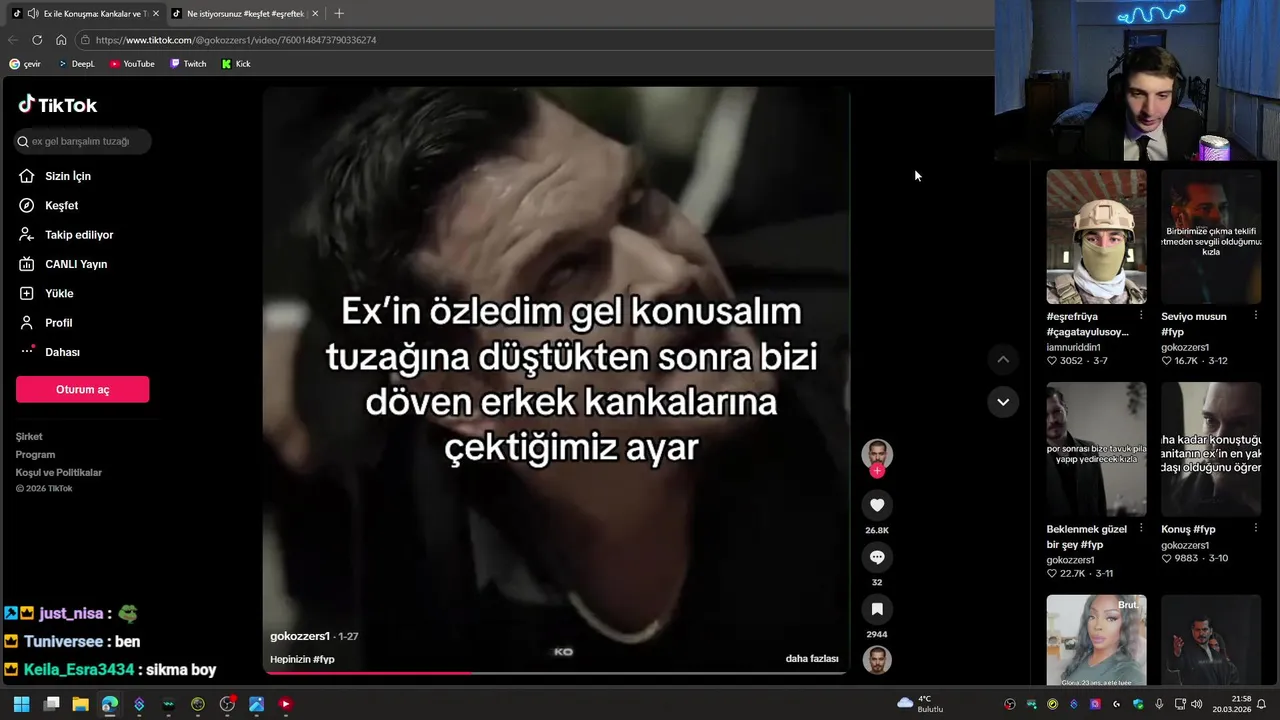The image size is (1280, 720).
Task: Go to previous video with up chevron
Action: click(1003, 359)
